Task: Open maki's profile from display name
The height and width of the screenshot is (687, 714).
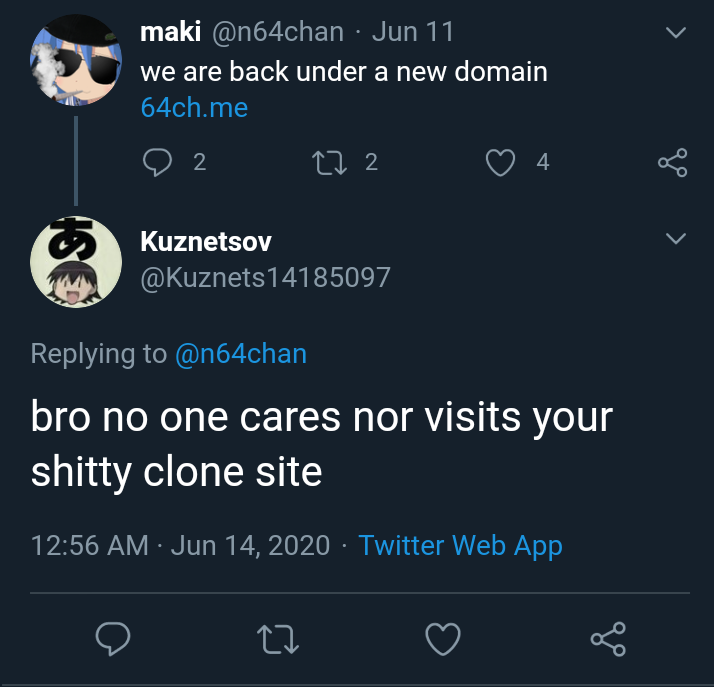Action: coord(170,32)
